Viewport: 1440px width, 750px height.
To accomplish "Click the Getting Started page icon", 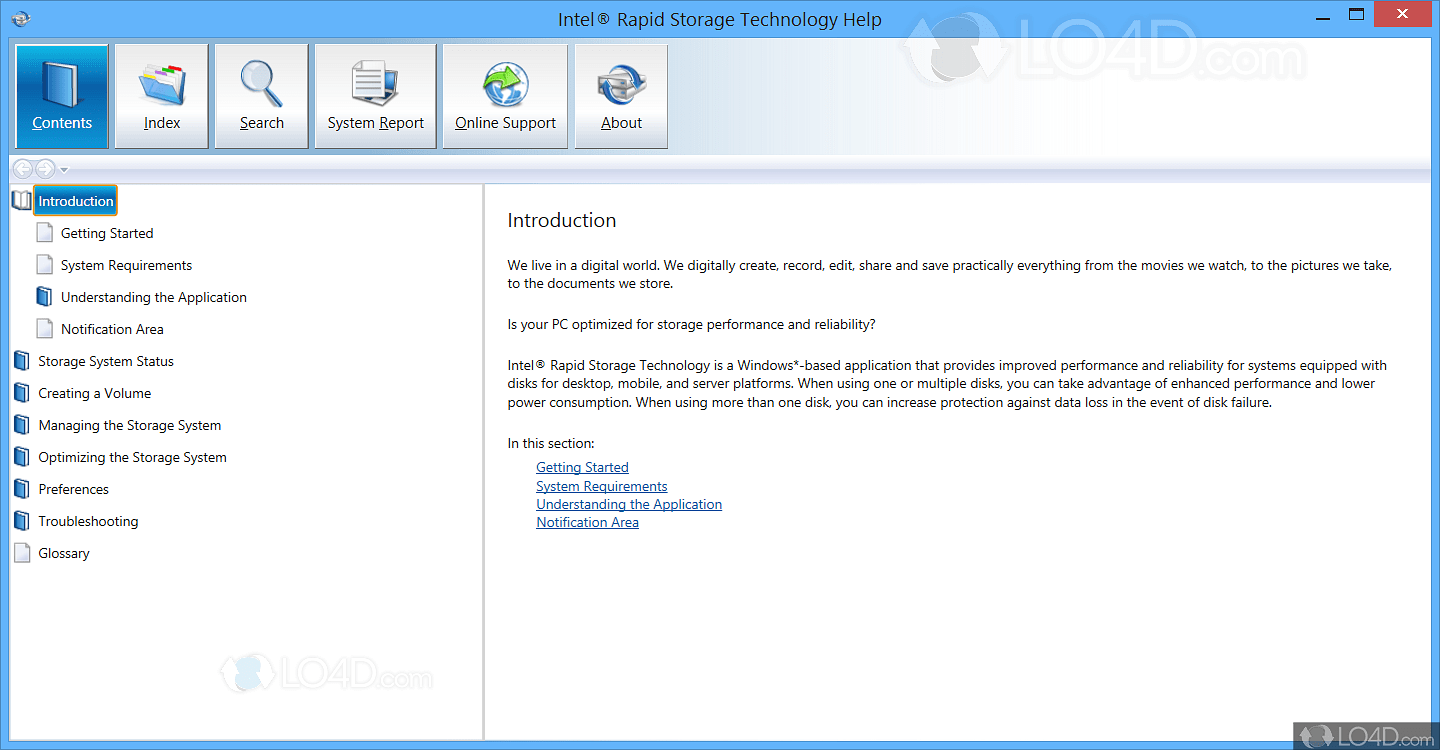I will pos(44,233).
